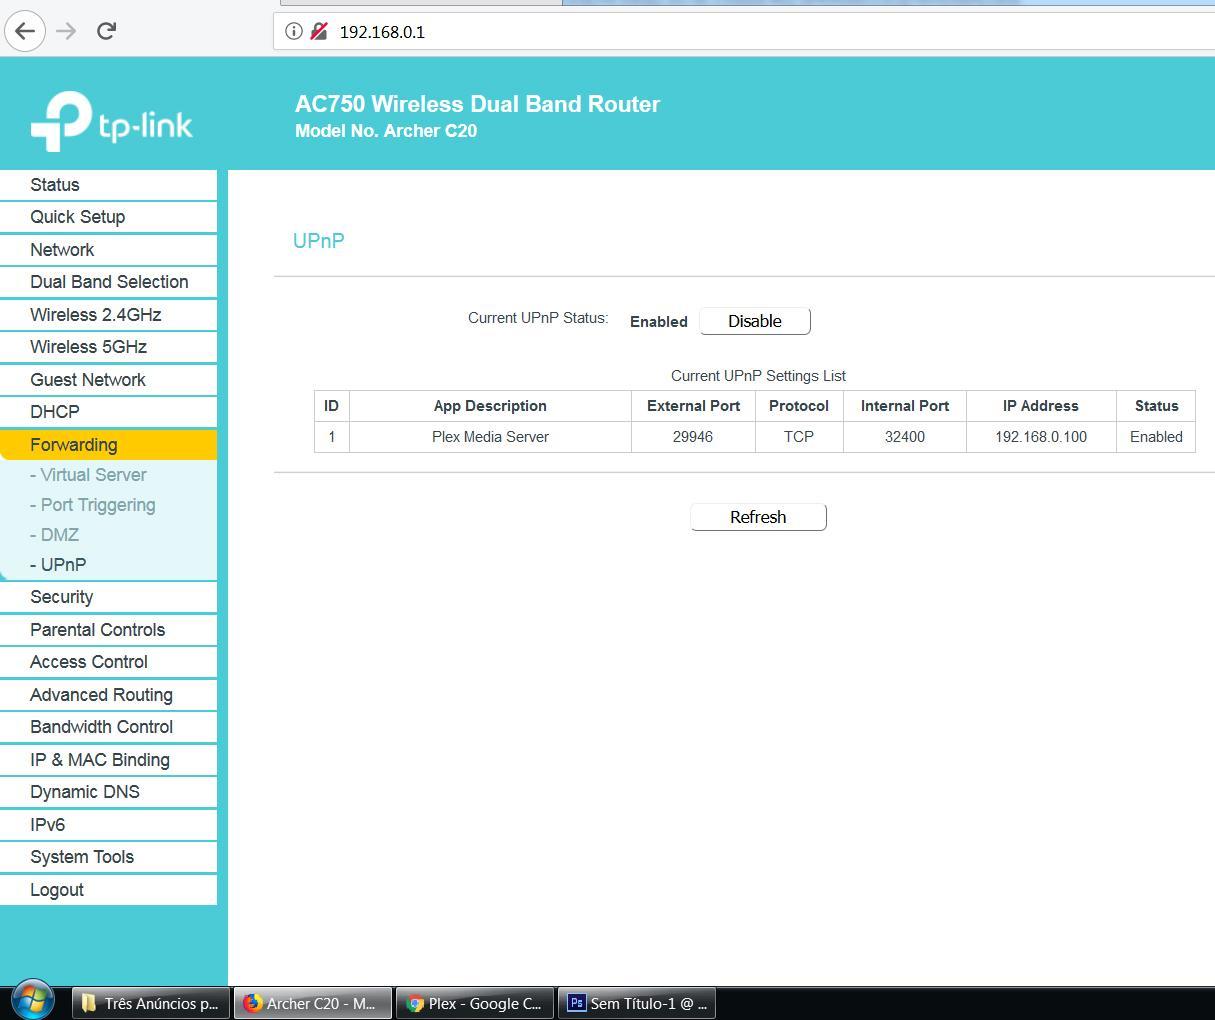Select the highlighted Forwarding menu item
1215x1020 pixels.
108,445
